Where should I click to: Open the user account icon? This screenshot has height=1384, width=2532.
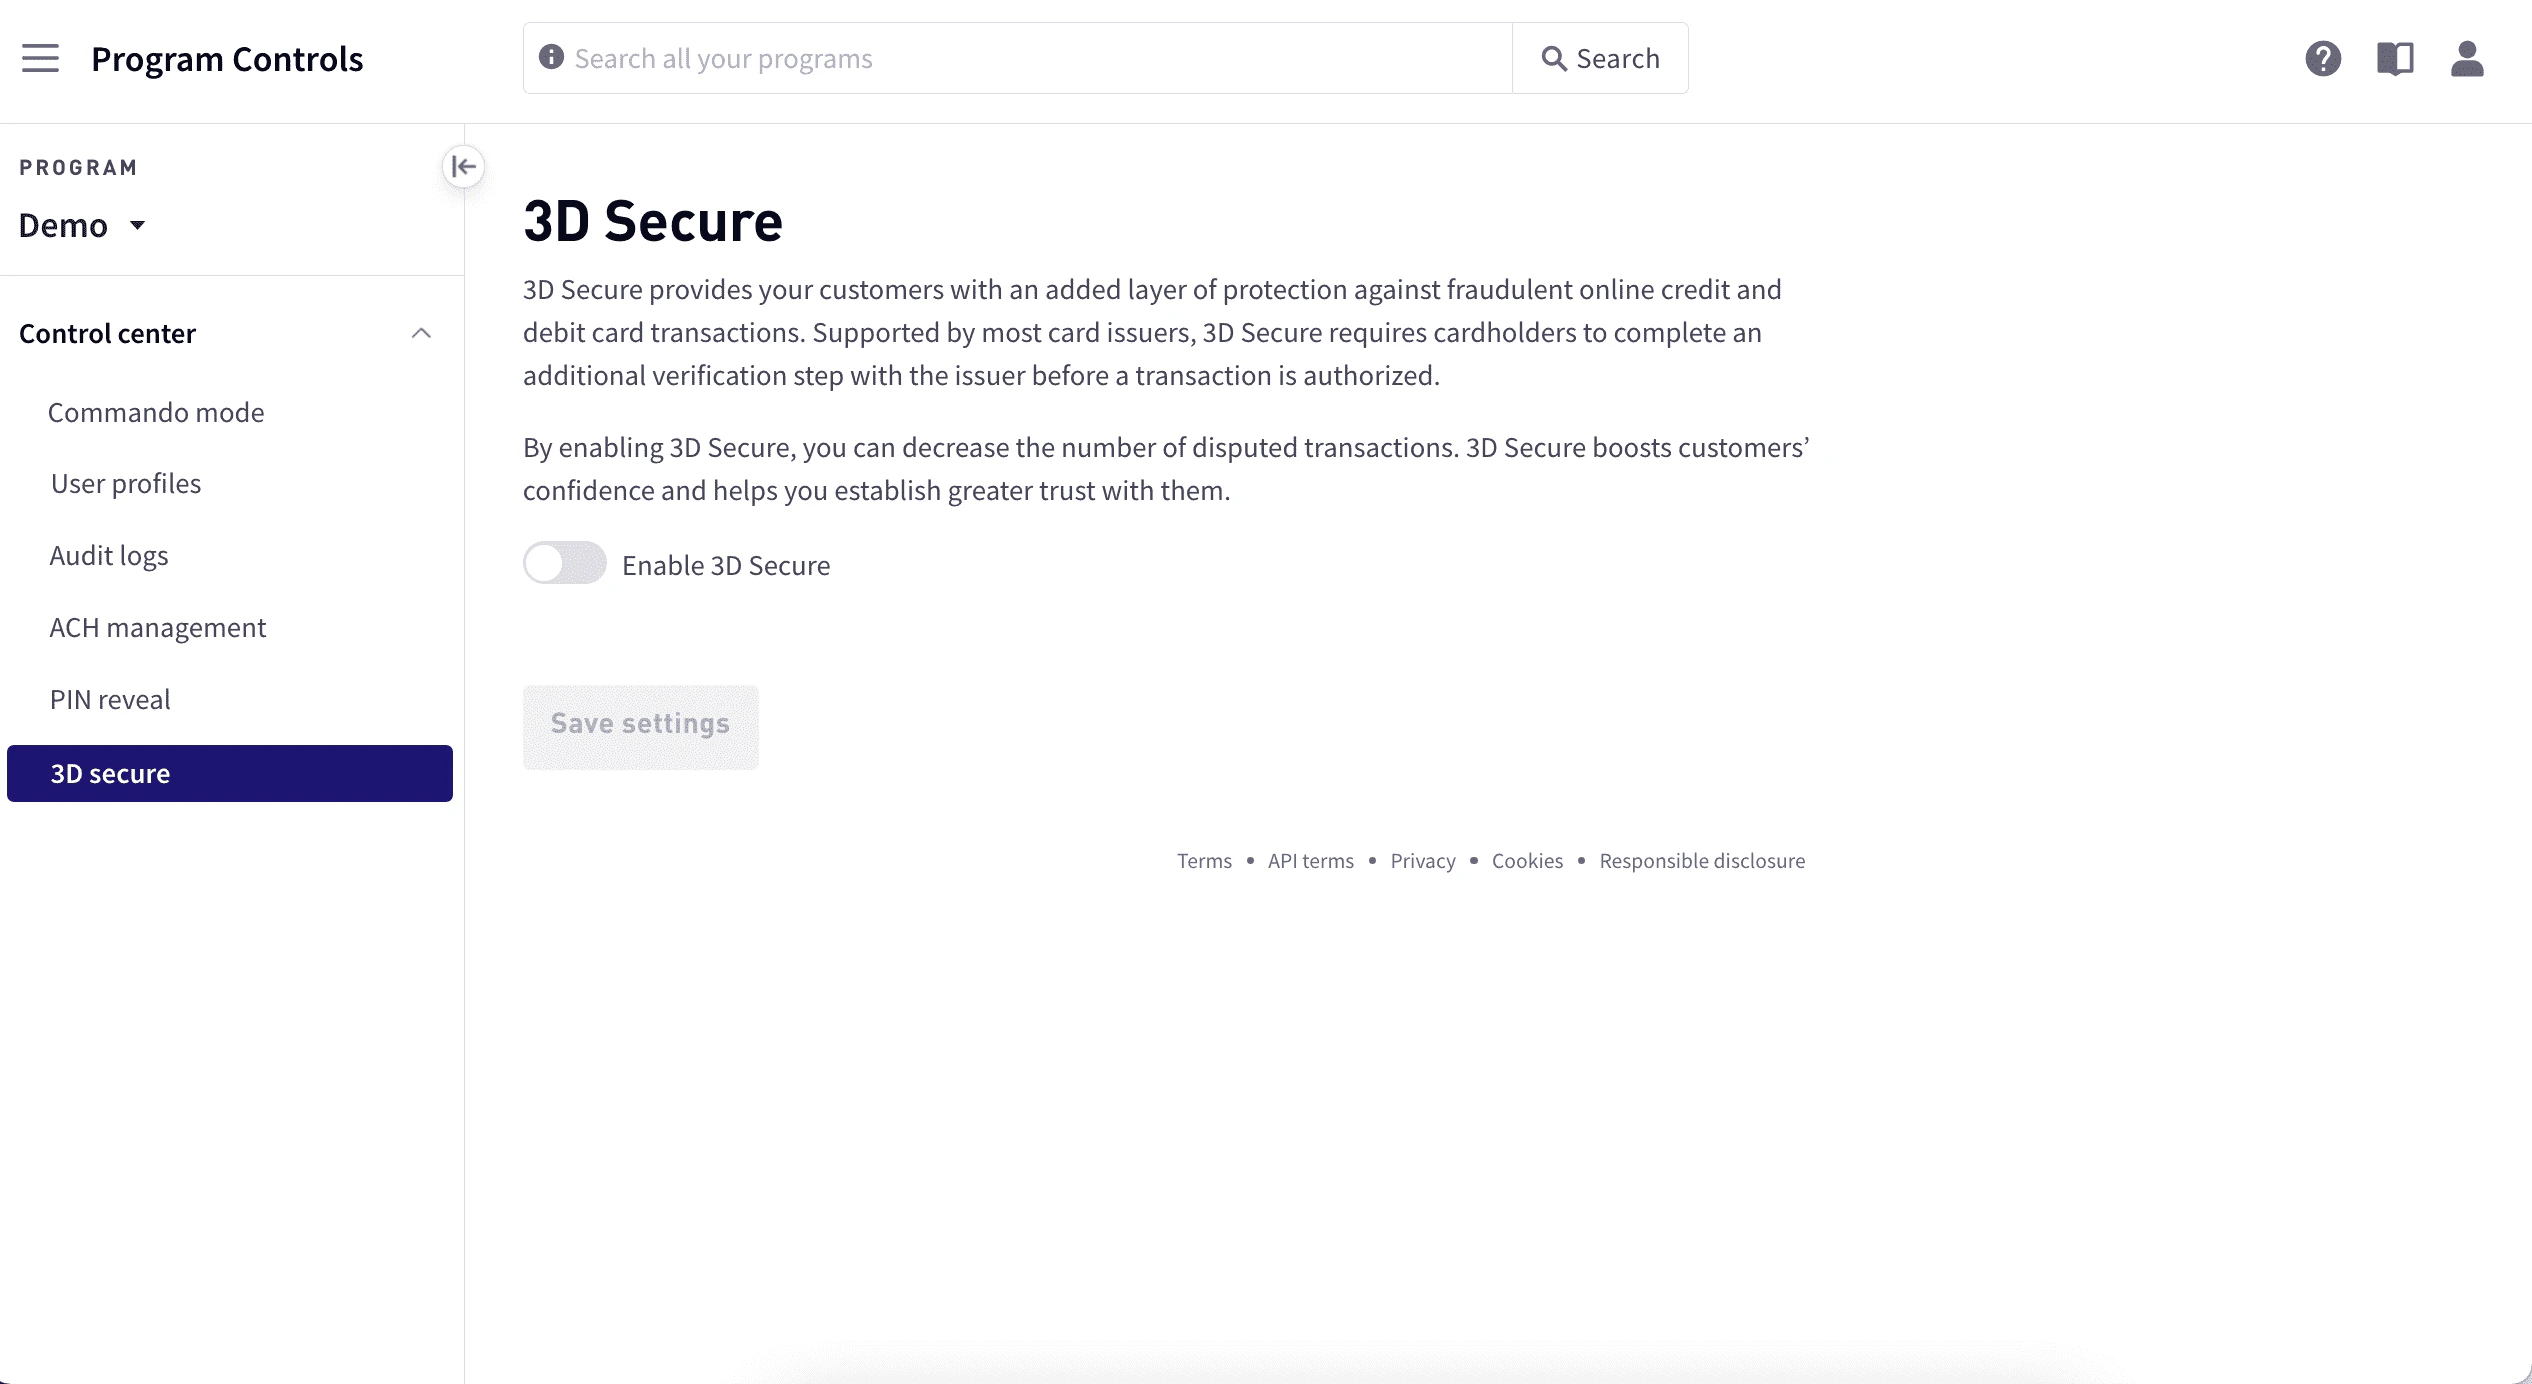tap(2467, 59)
